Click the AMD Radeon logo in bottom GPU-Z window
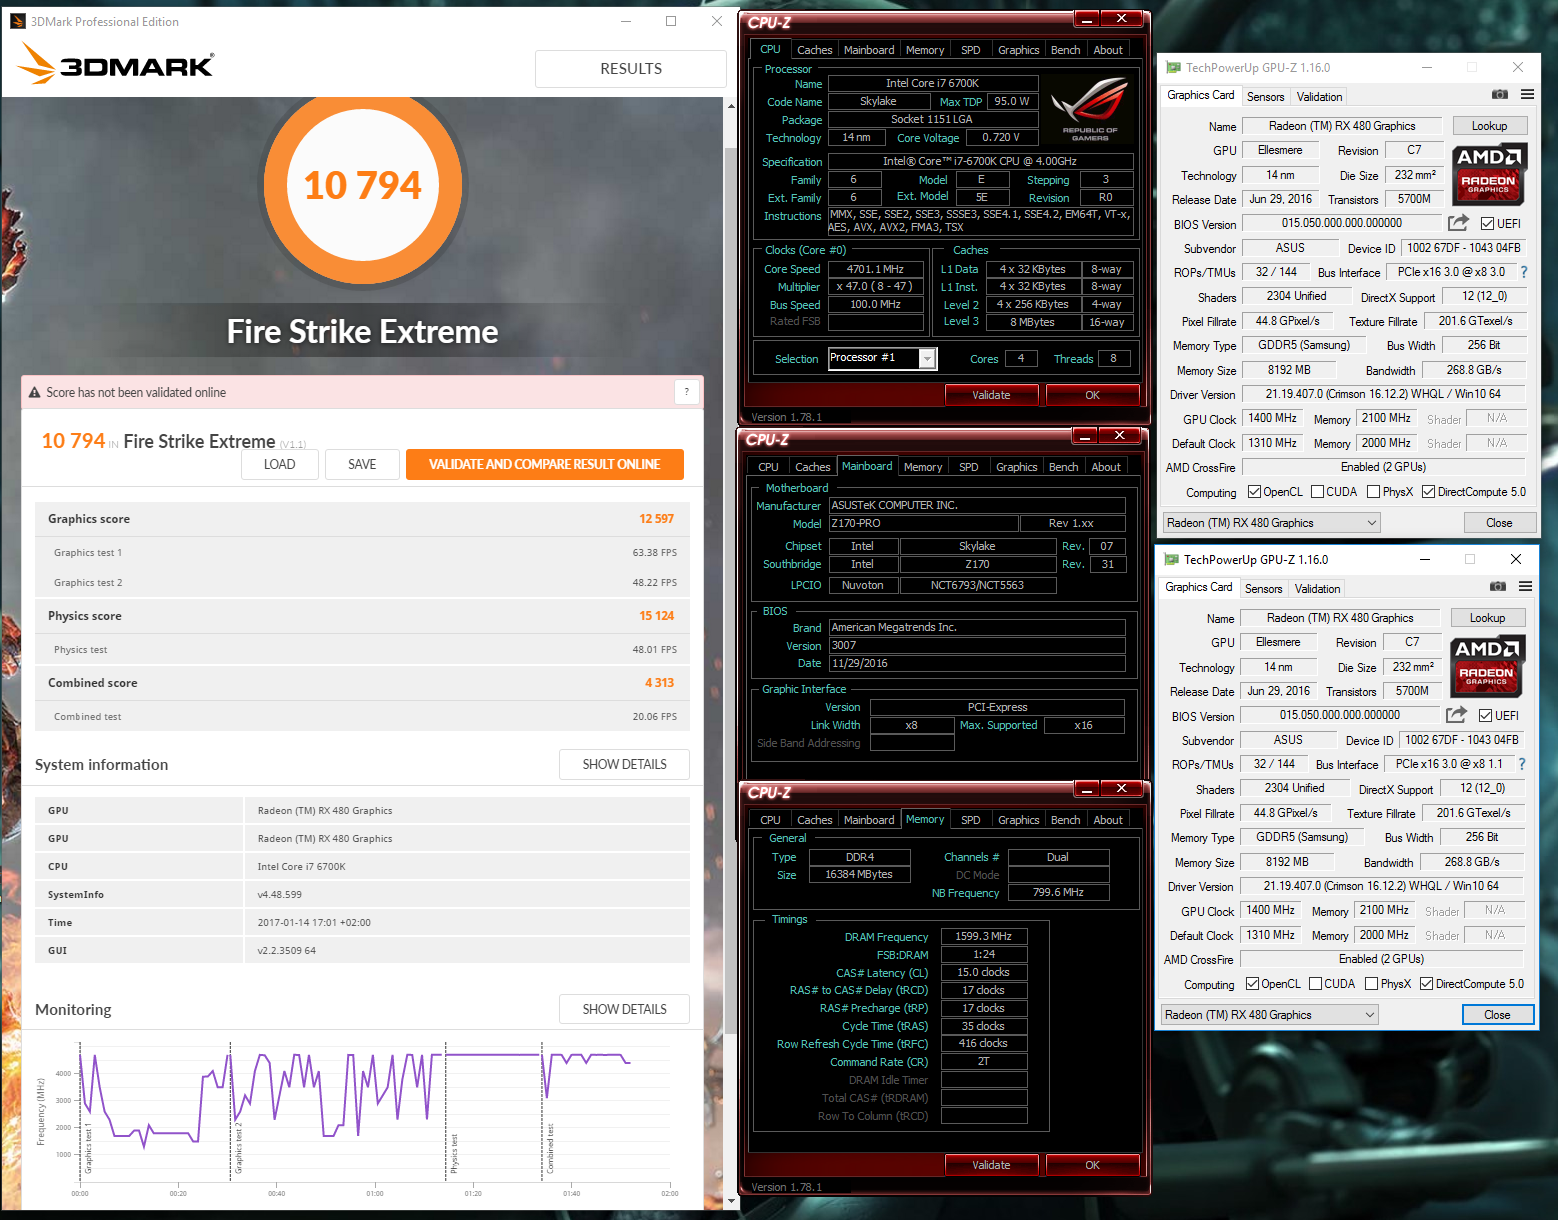The height and width of the screenshot is (1220, 1558). (1486, 667)
